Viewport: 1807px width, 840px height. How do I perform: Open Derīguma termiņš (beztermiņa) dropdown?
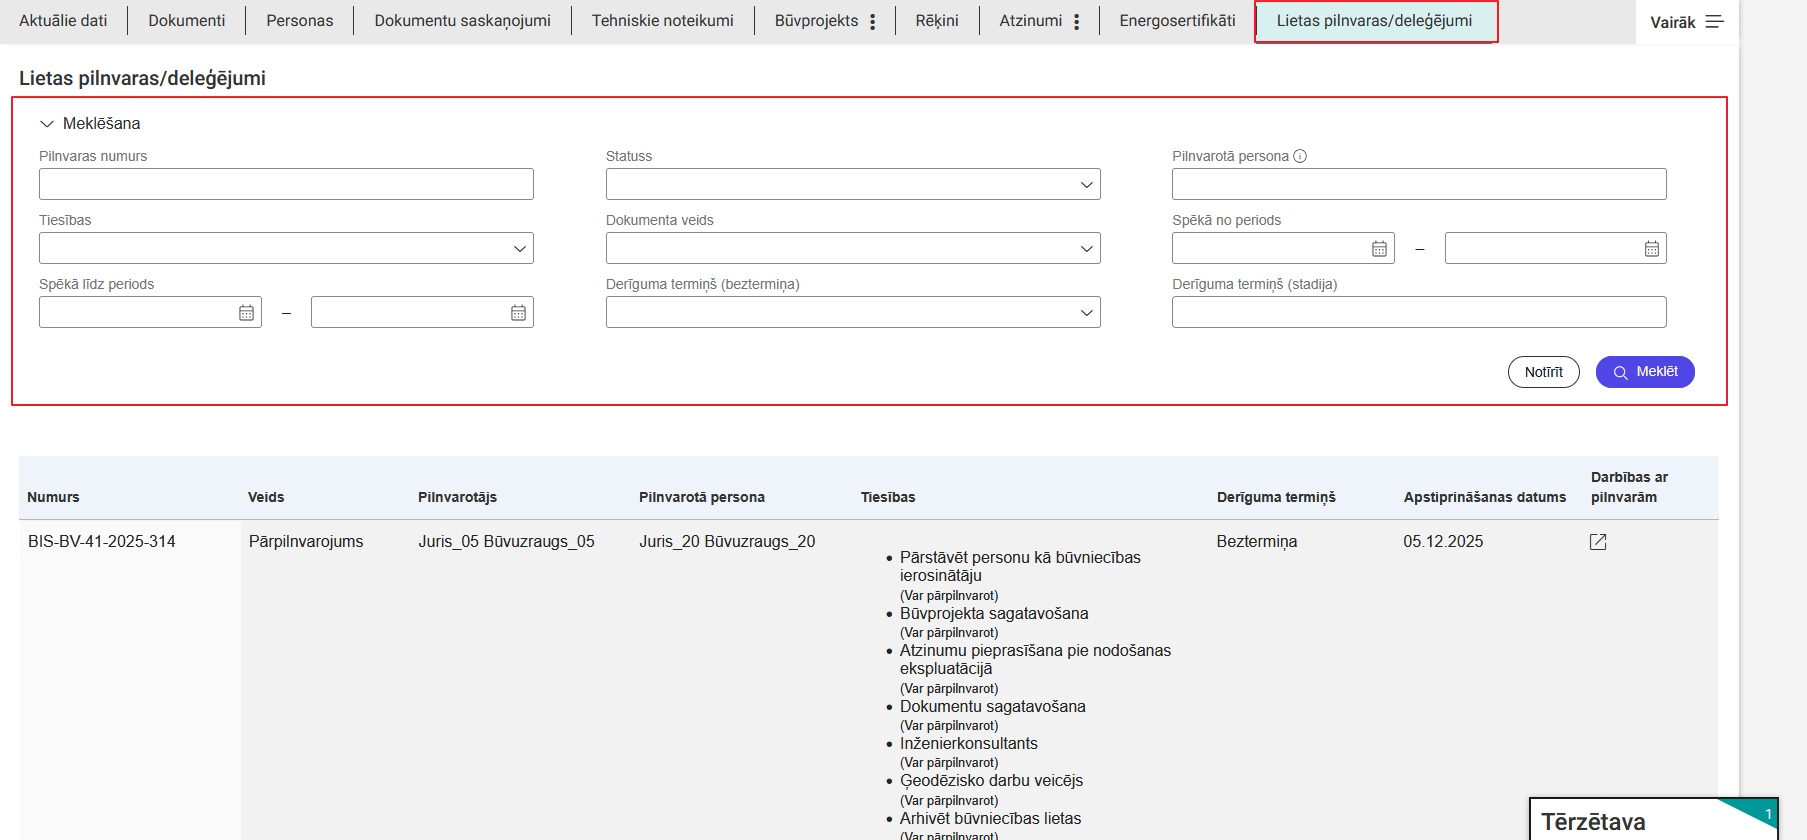point(852,312)
